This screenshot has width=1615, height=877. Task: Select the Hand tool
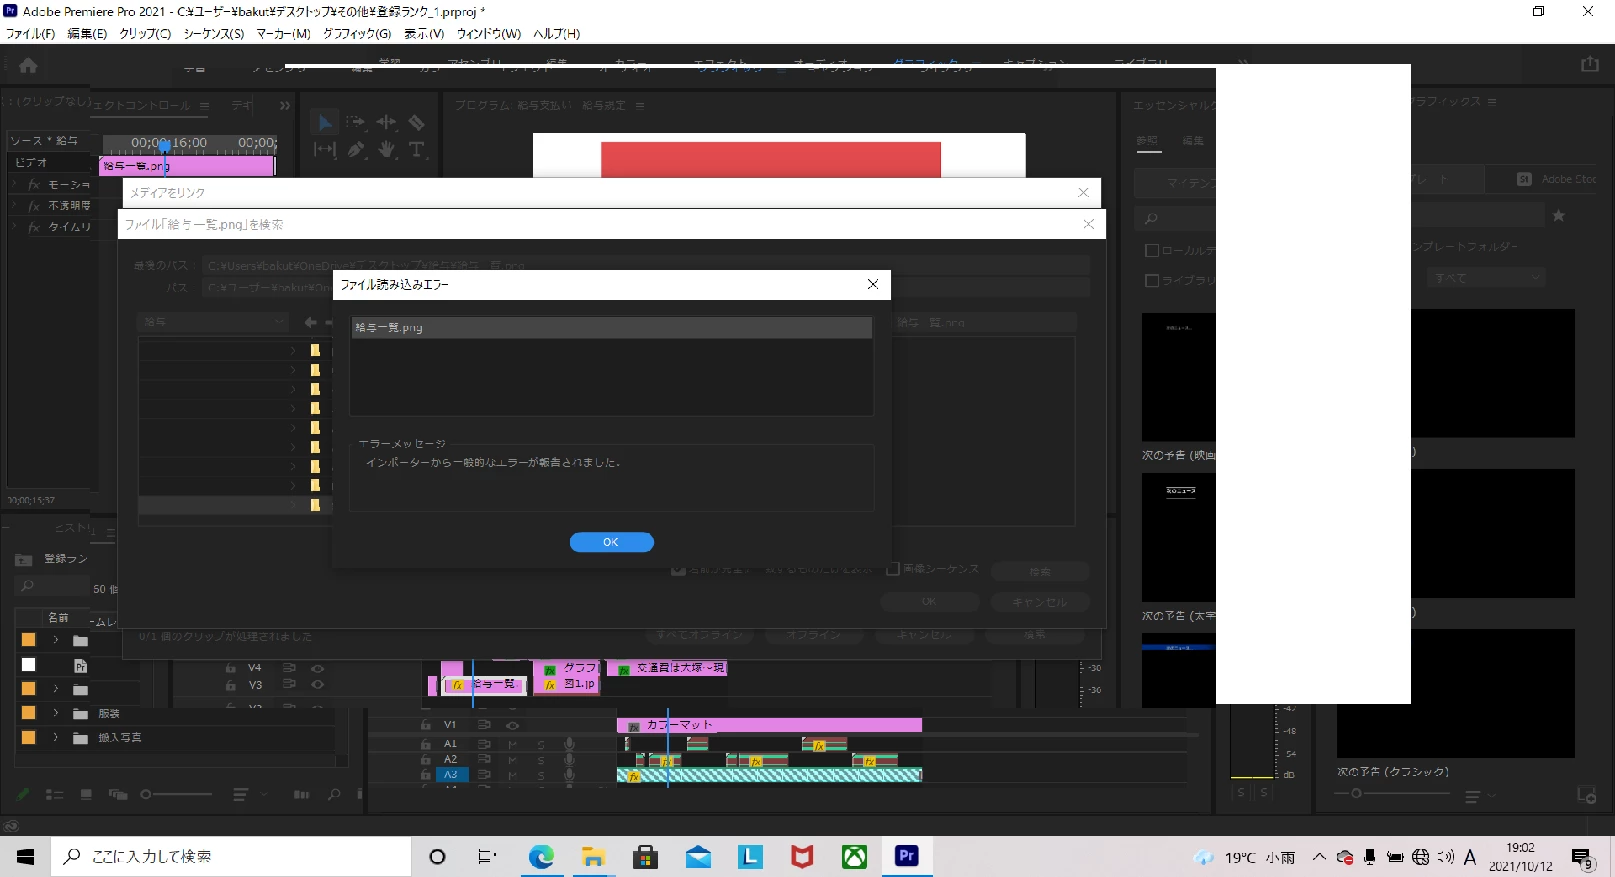click(386, 149)
